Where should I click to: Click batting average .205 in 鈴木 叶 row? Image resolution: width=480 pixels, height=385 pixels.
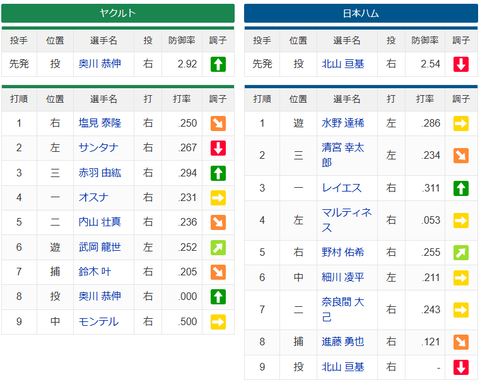coord(188,272)
